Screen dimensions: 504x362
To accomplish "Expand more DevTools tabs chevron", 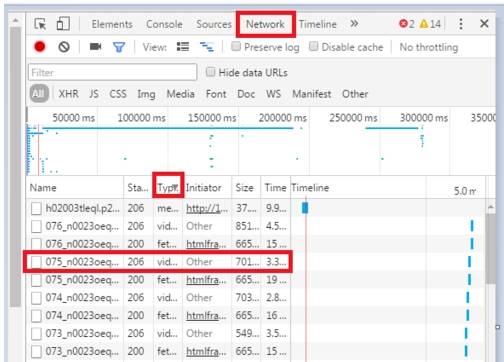I will coord(354,24).
